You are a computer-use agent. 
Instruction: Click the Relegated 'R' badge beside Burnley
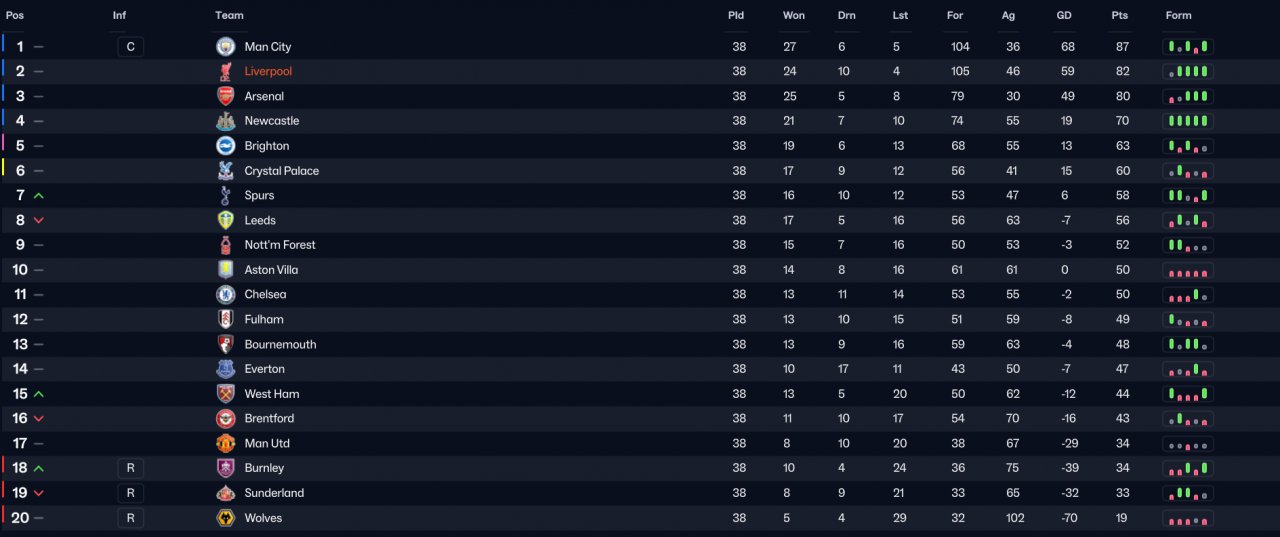(x=130, y=468)
